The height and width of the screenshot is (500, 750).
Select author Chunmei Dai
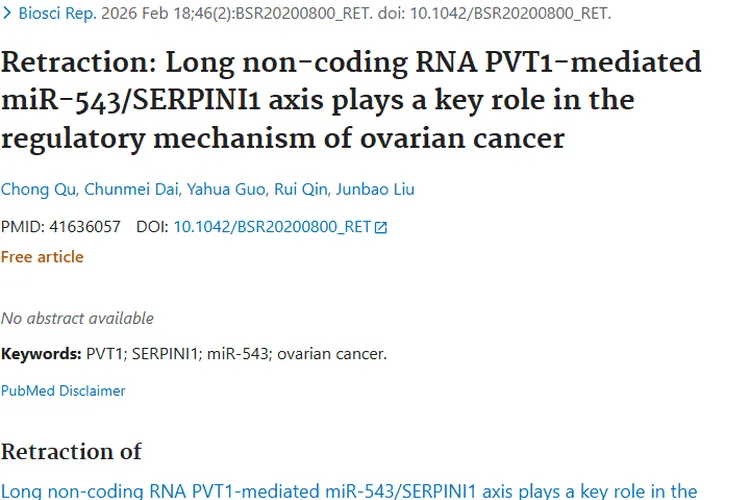coord(119,189)
